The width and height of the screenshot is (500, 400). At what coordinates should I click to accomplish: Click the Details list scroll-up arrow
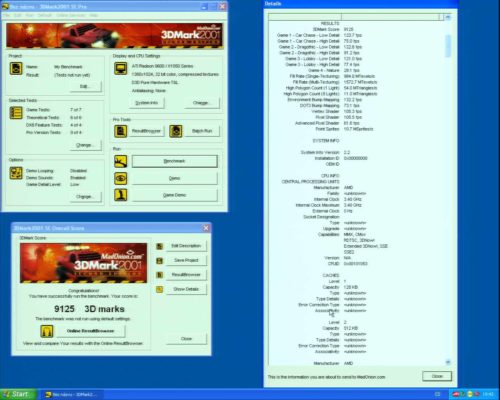point(448,17)
